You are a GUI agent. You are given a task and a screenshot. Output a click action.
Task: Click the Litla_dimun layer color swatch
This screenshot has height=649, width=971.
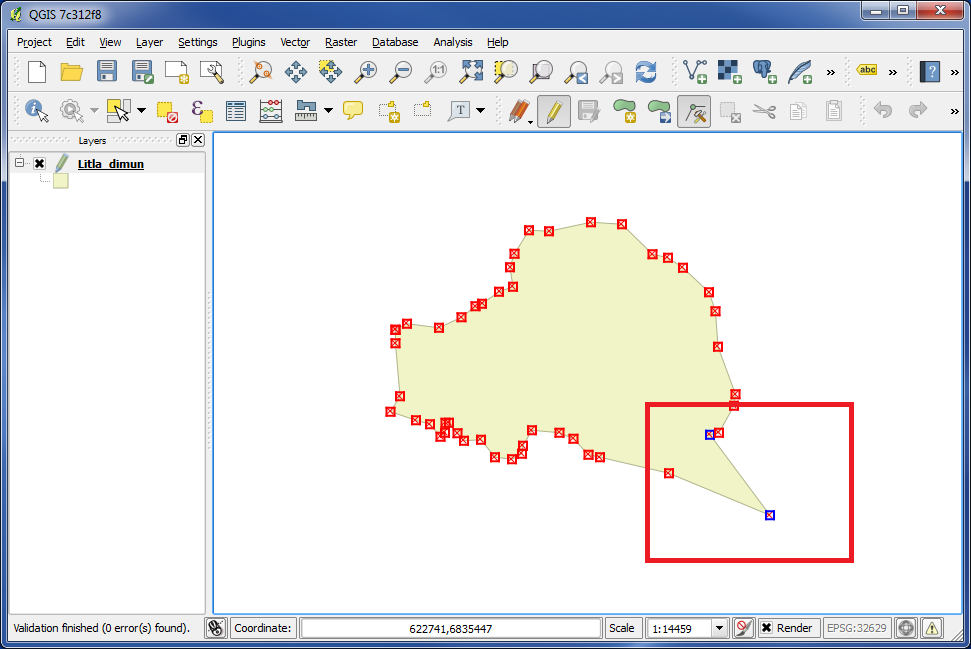61,181
